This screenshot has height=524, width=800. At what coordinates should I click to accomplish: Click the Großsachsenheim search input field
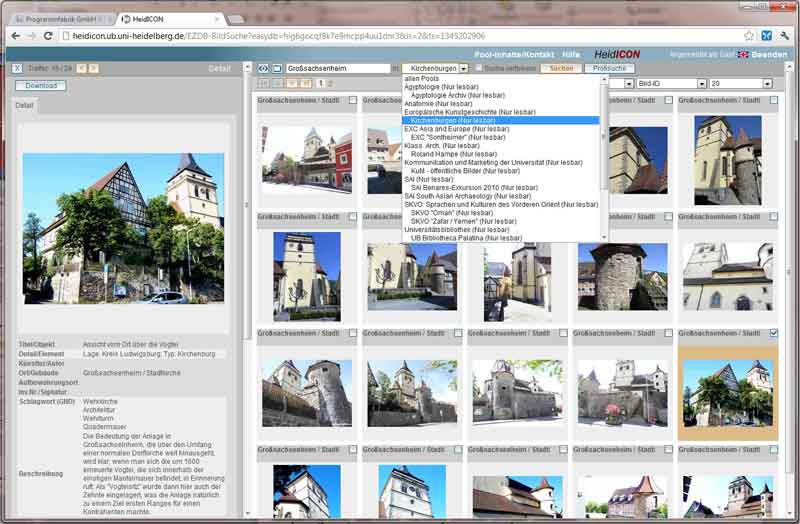click(x=338, y=68)
